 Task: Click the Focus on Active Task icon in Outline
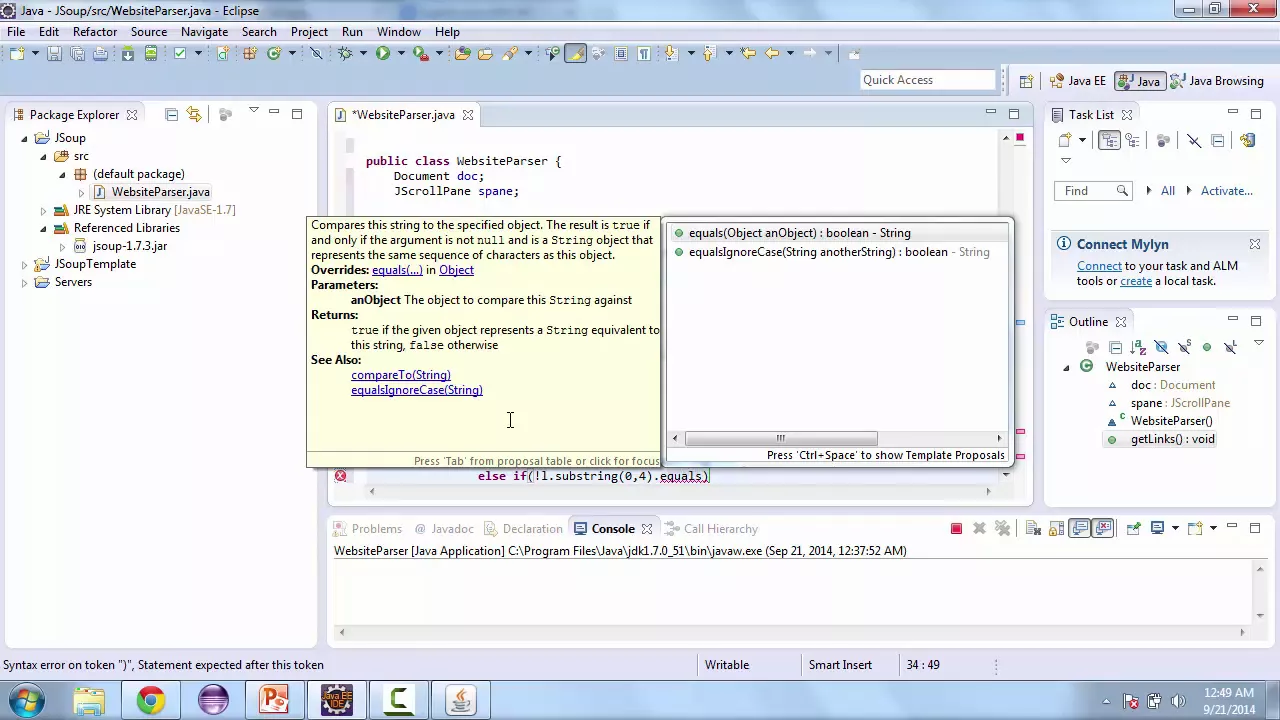point(1092,347)
